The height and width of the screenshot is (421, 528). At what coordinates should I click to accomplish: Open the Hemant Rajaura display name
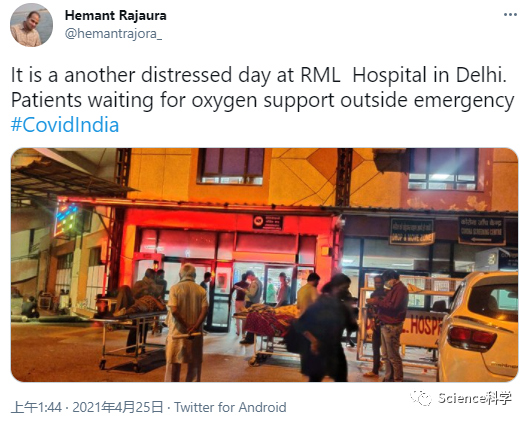pos(116,15)
